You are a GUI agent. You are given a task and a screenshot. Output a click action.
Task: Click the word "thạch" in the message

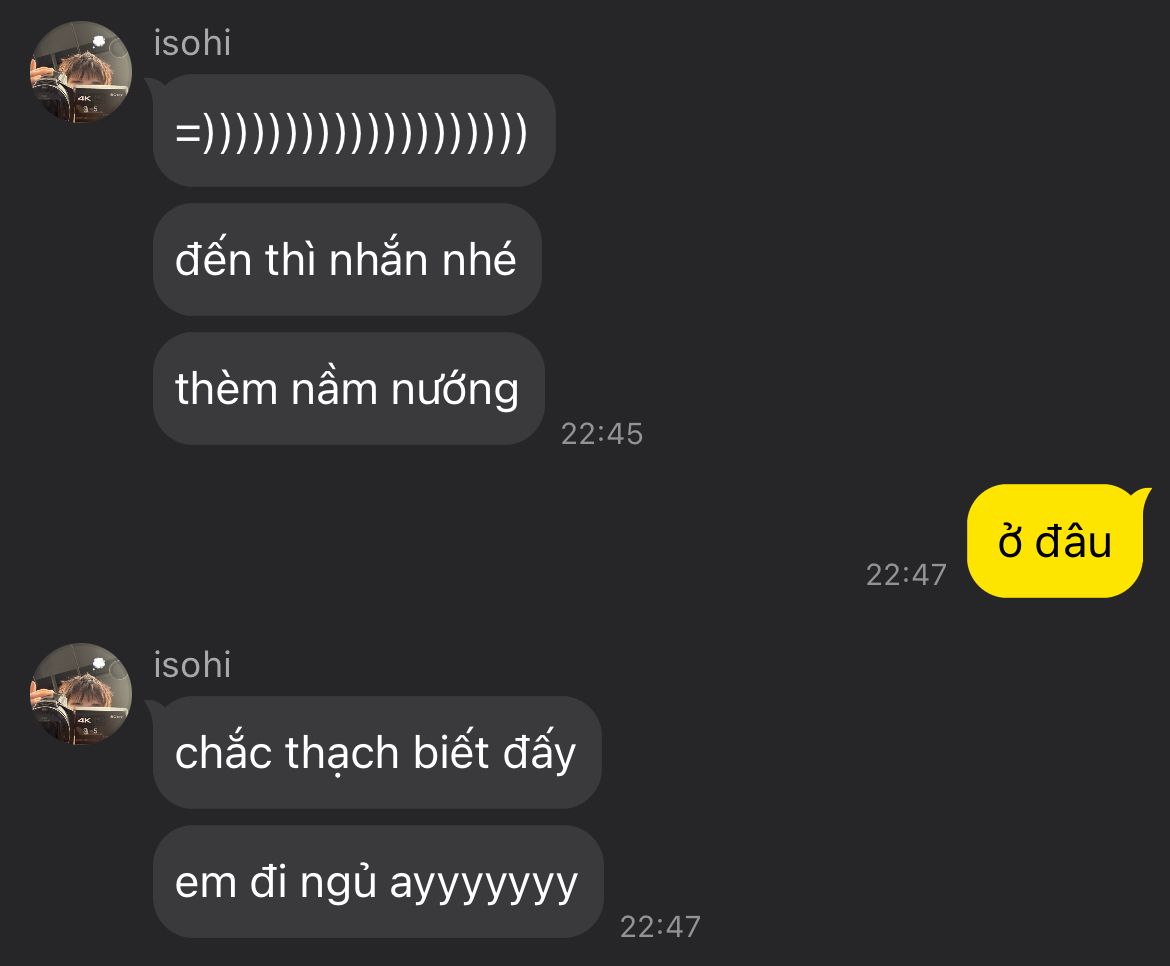(x=342, y=753)
